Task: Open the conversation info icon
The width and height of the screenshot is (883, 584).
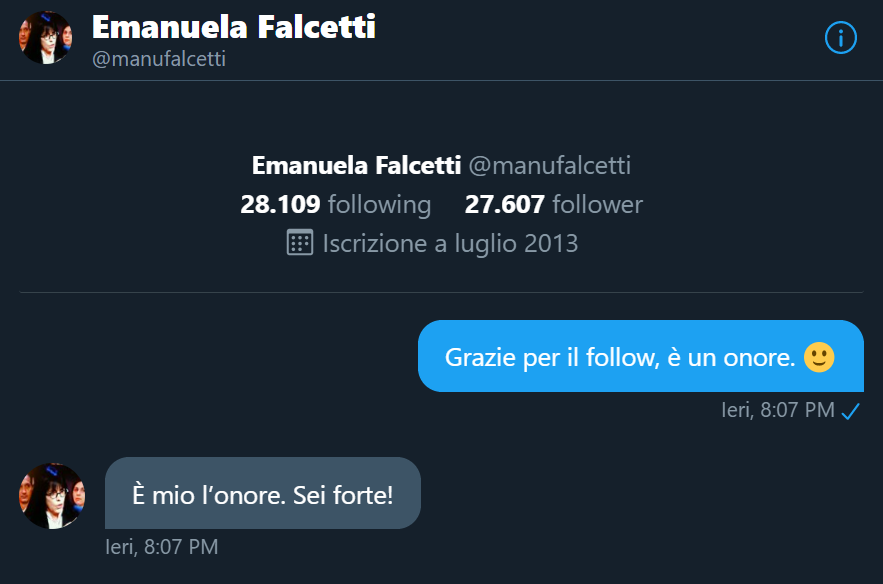Action: 841,38
